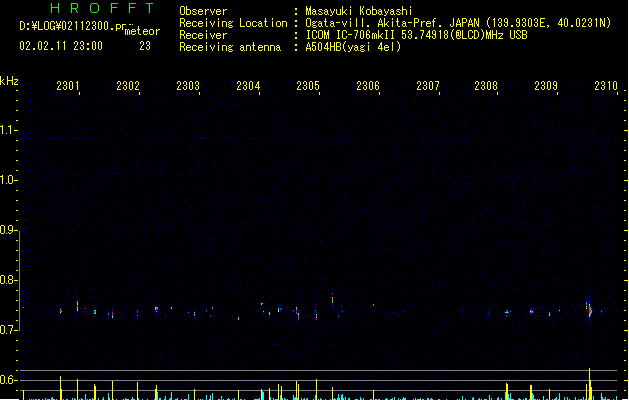Click the 2306 time marker
Screen dimensions: 629x400
pos(368,86)
